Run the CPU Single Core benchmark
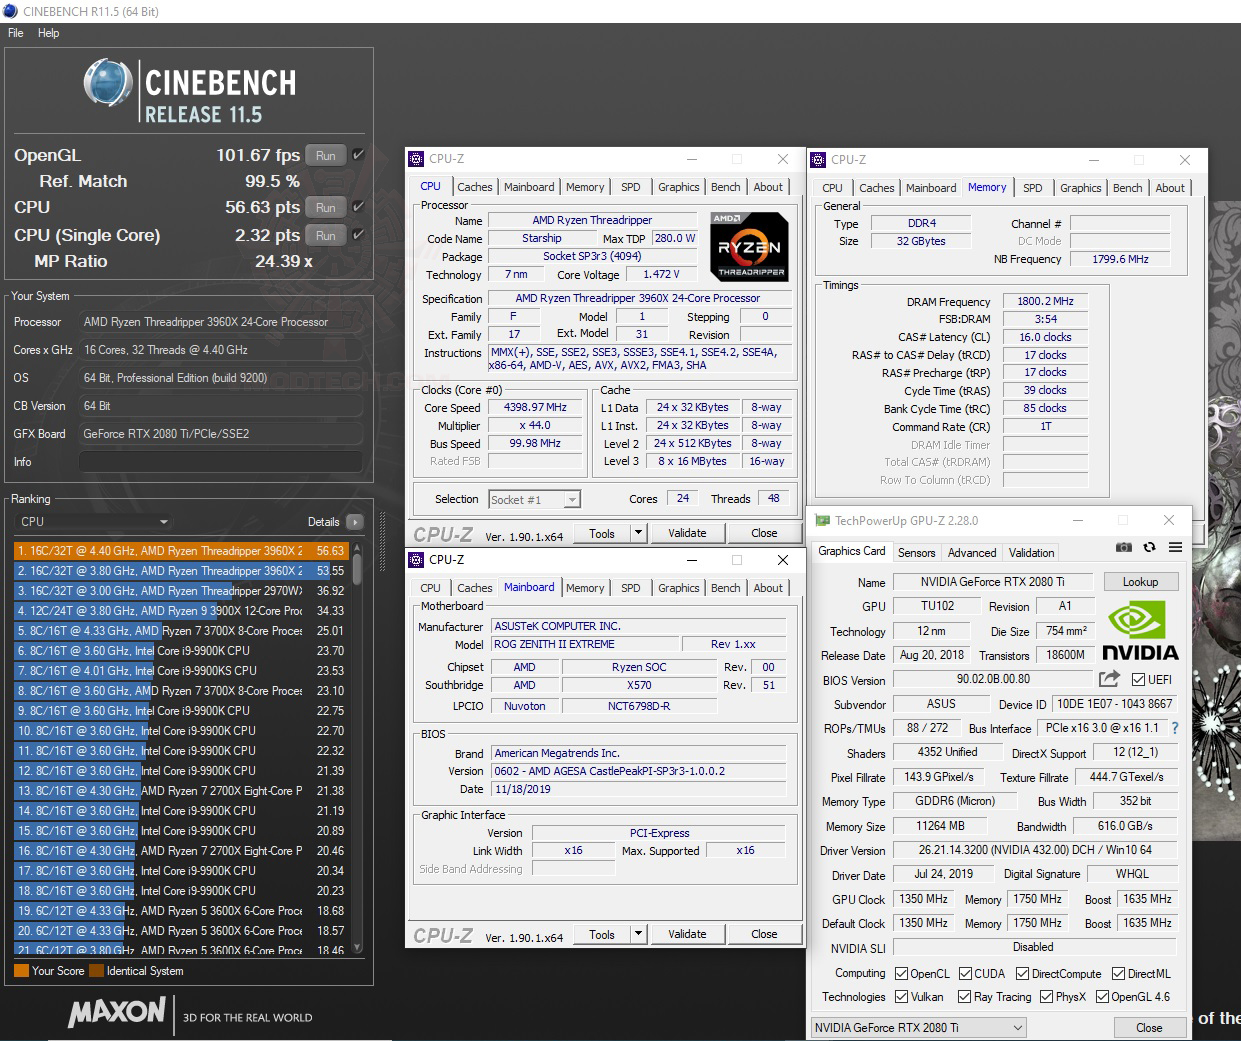 click(325, 235)
